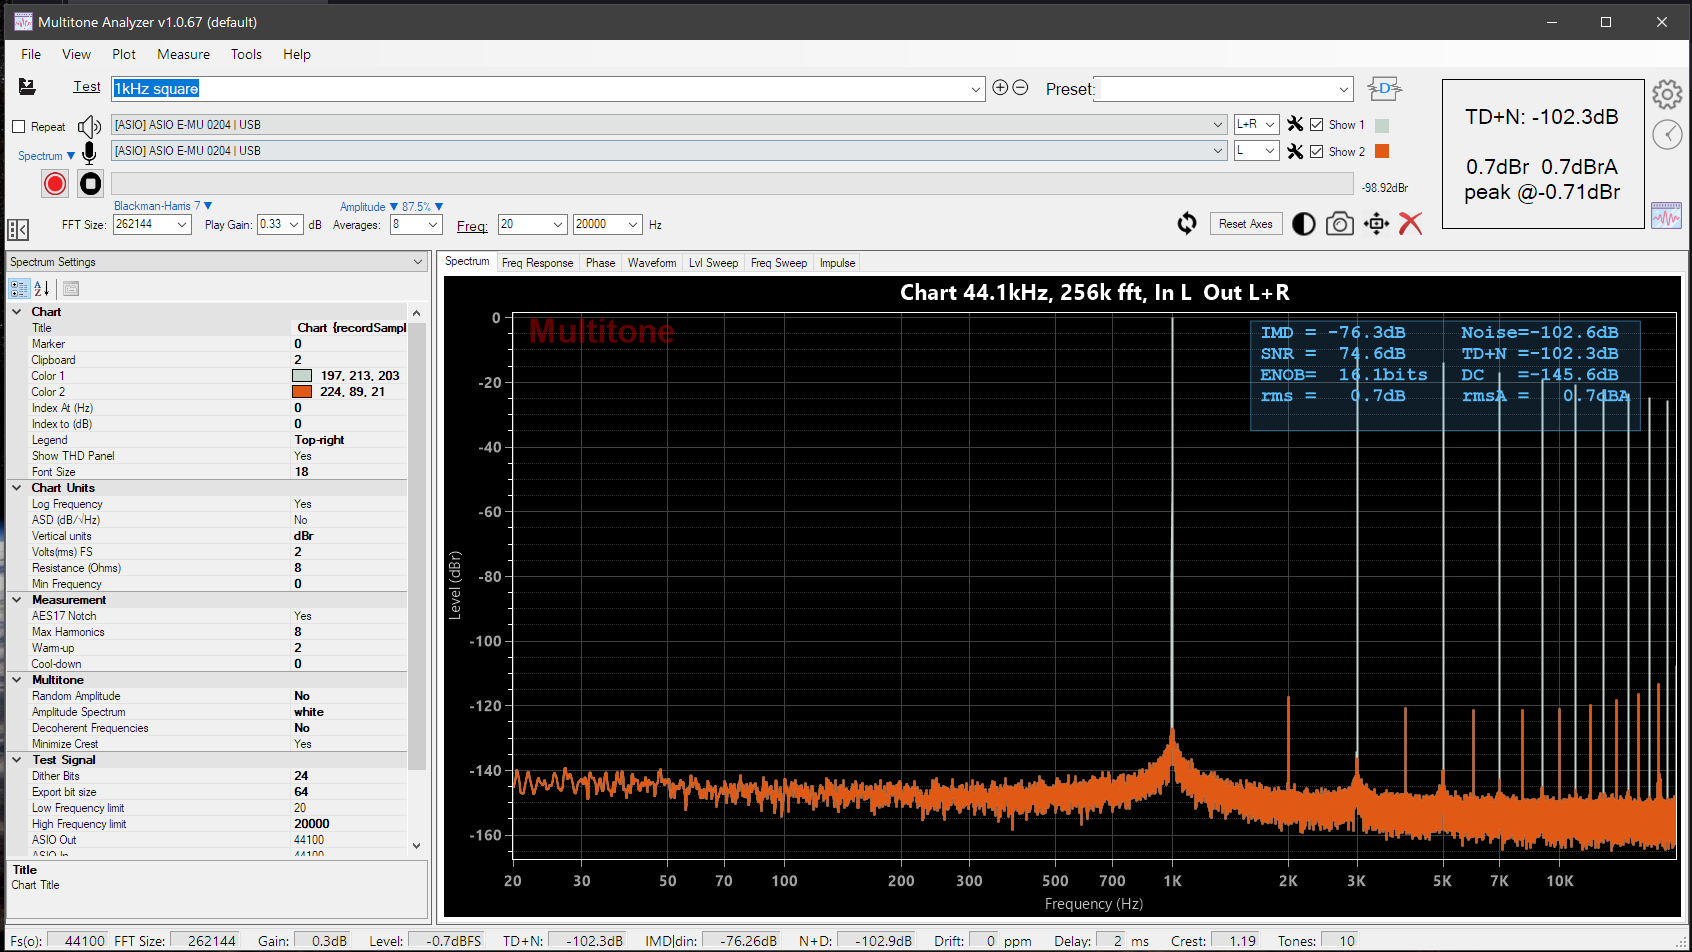Viewport: 1692px width, 952px height.
Task: Click settings panel scrollbar down arrow
Action: (417, 845)
